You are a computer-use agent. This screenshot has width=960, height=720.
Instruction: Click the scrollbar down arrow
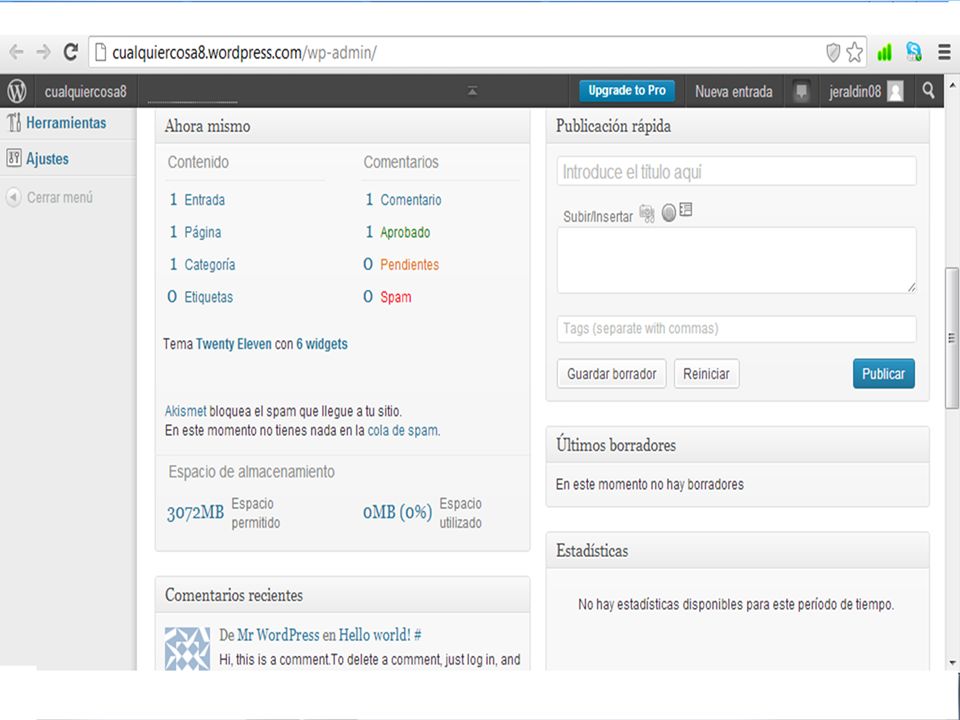coord(952,662)
